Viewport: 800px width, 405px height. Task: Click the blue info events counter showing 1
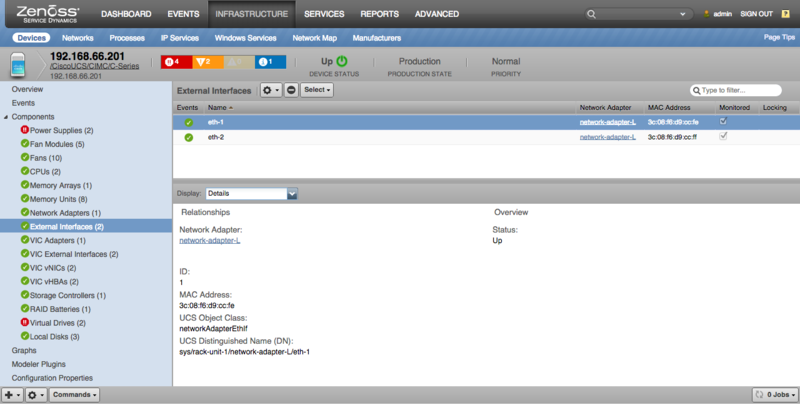click(270, 62)
